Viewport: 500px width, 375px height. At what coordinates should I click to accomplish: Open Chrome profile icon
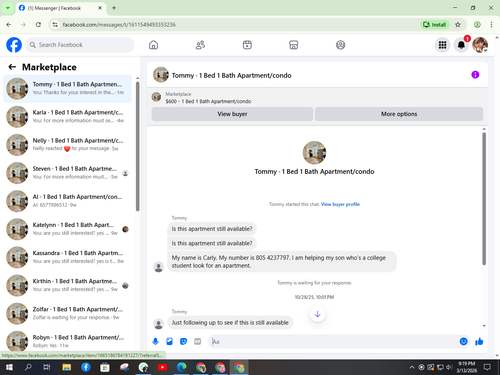tap(477, 25)
